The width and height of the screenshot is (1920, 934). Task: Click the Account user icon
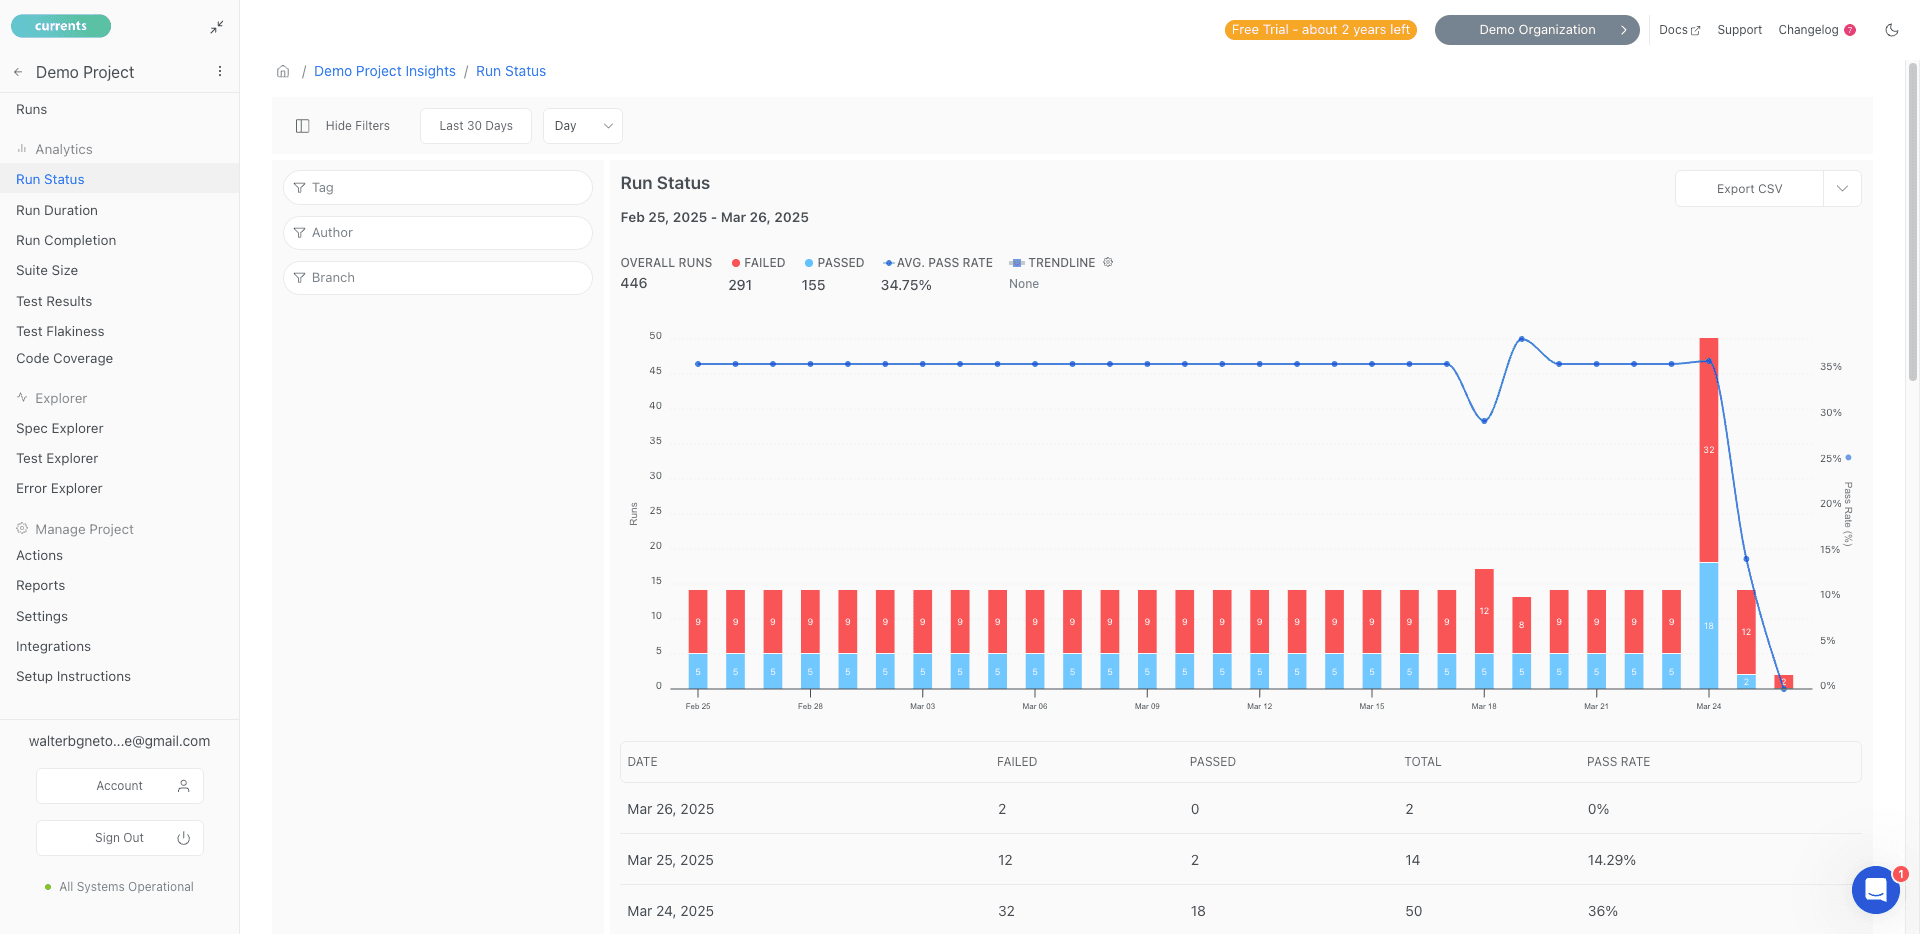pos(184,786)
